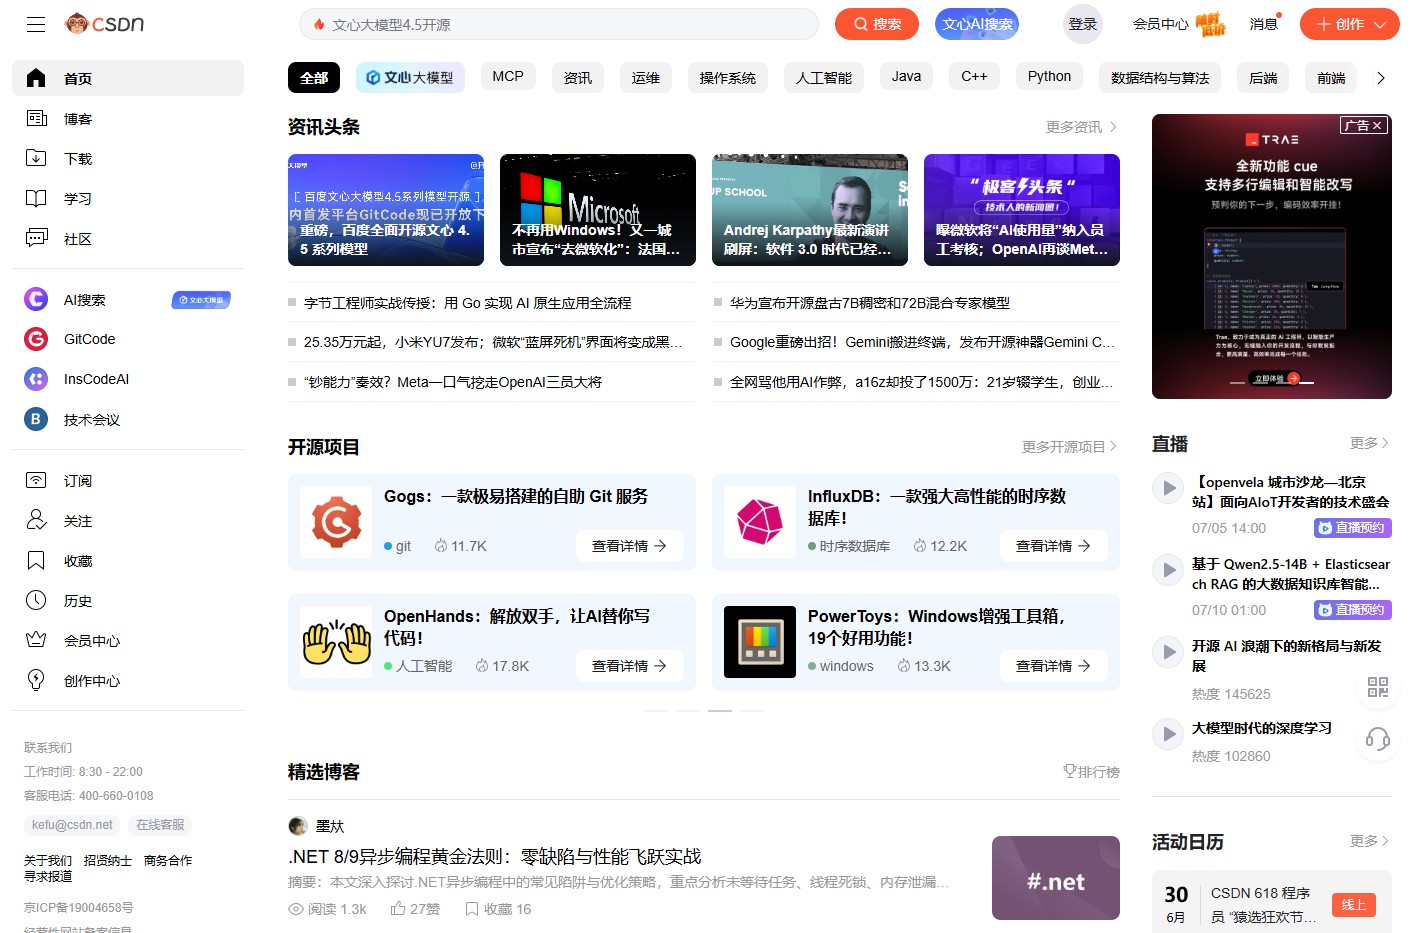The height and width of the screenshot is (933, 1424).
Task: Select the Python category tab
Action: coord(1049,76)
